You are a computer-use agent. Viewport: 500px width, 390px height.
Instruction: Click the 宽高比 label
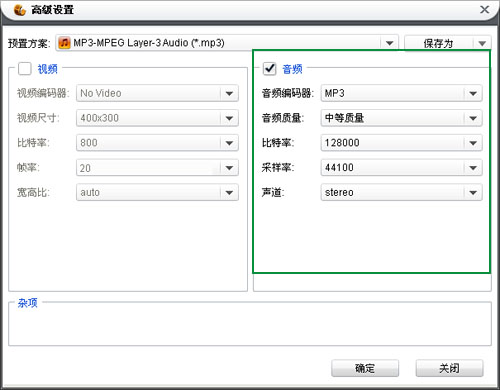point(33,192)
